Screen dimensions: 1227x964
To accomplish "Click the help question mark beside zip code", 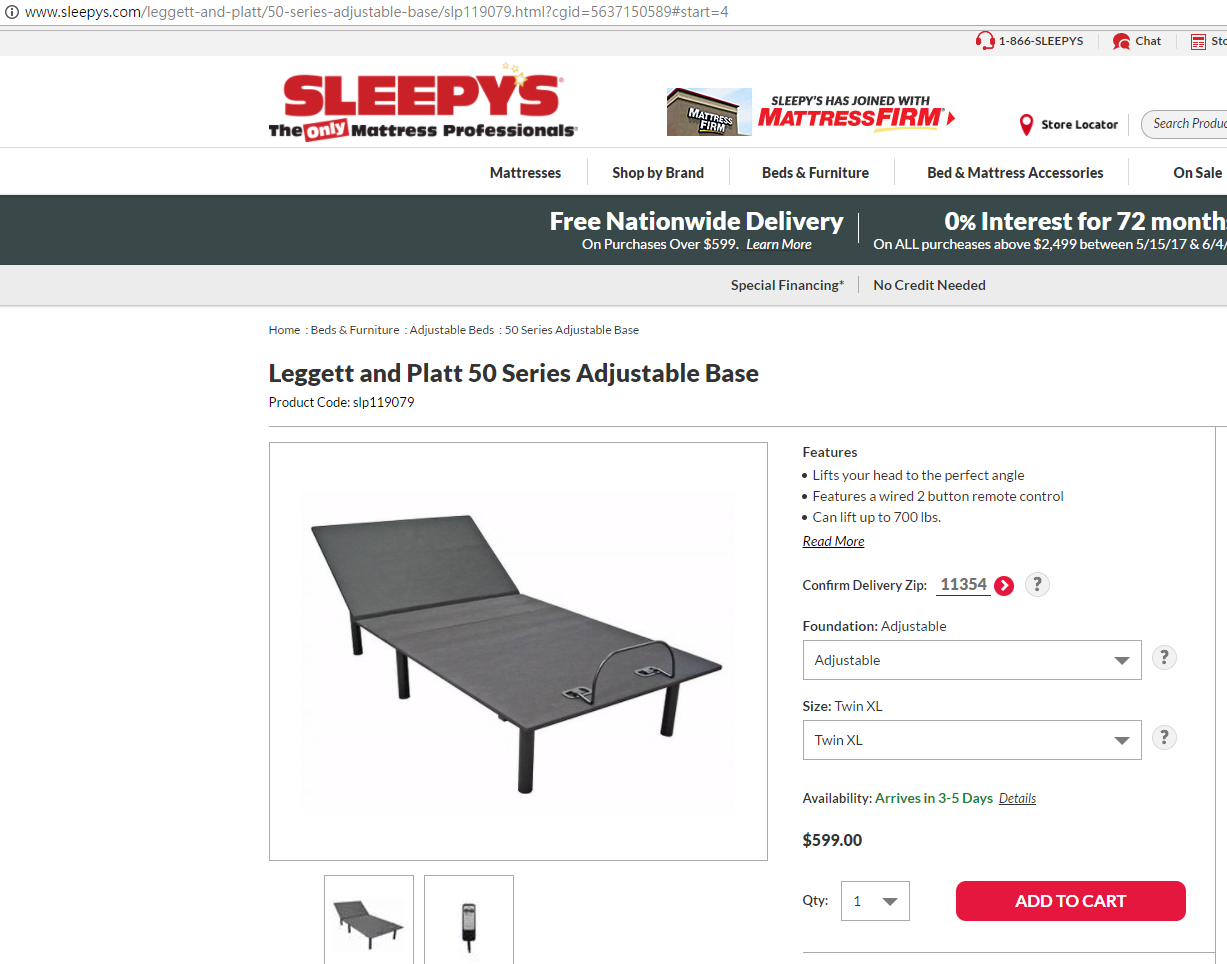I will pyautogui.click(x=1037, y=584).
